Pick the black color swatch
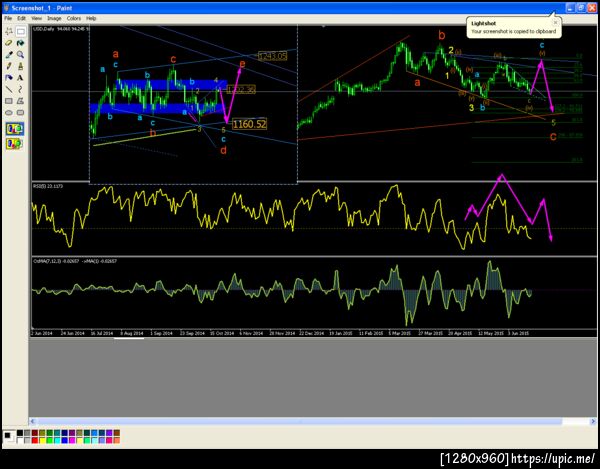Image resolution: width=600 pixels, height=469 pixels. click(x=20, y=433)
